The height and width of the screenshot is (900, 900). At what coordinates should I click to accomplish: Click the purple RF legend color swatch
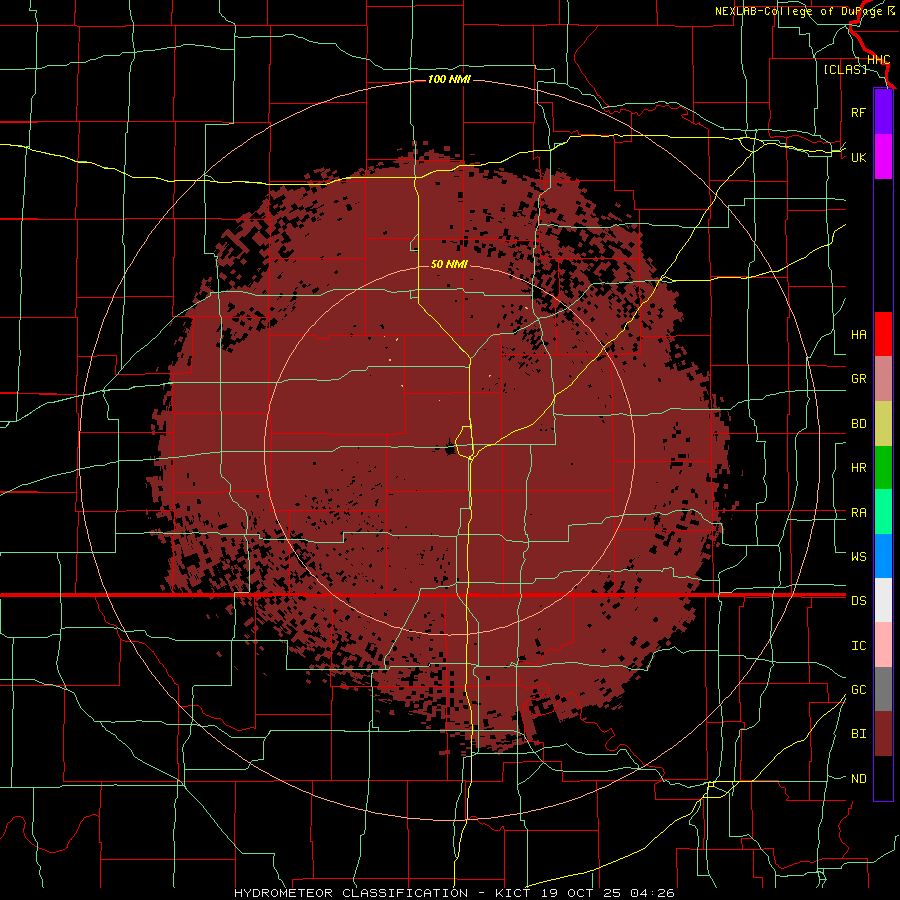883,112
